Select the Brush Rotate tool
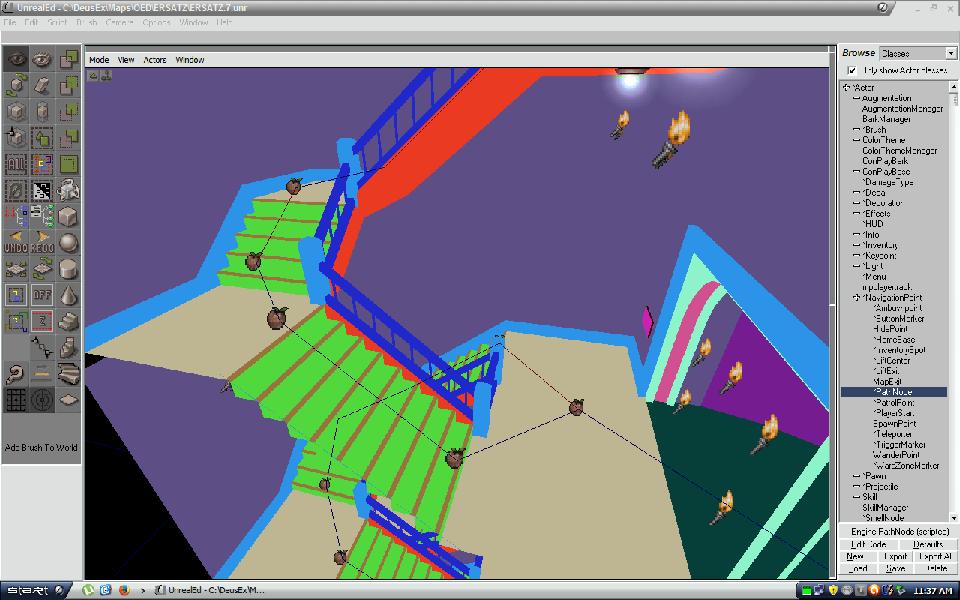Image resolution: width=960 pixels, height=600 pixels. [16, 85]
